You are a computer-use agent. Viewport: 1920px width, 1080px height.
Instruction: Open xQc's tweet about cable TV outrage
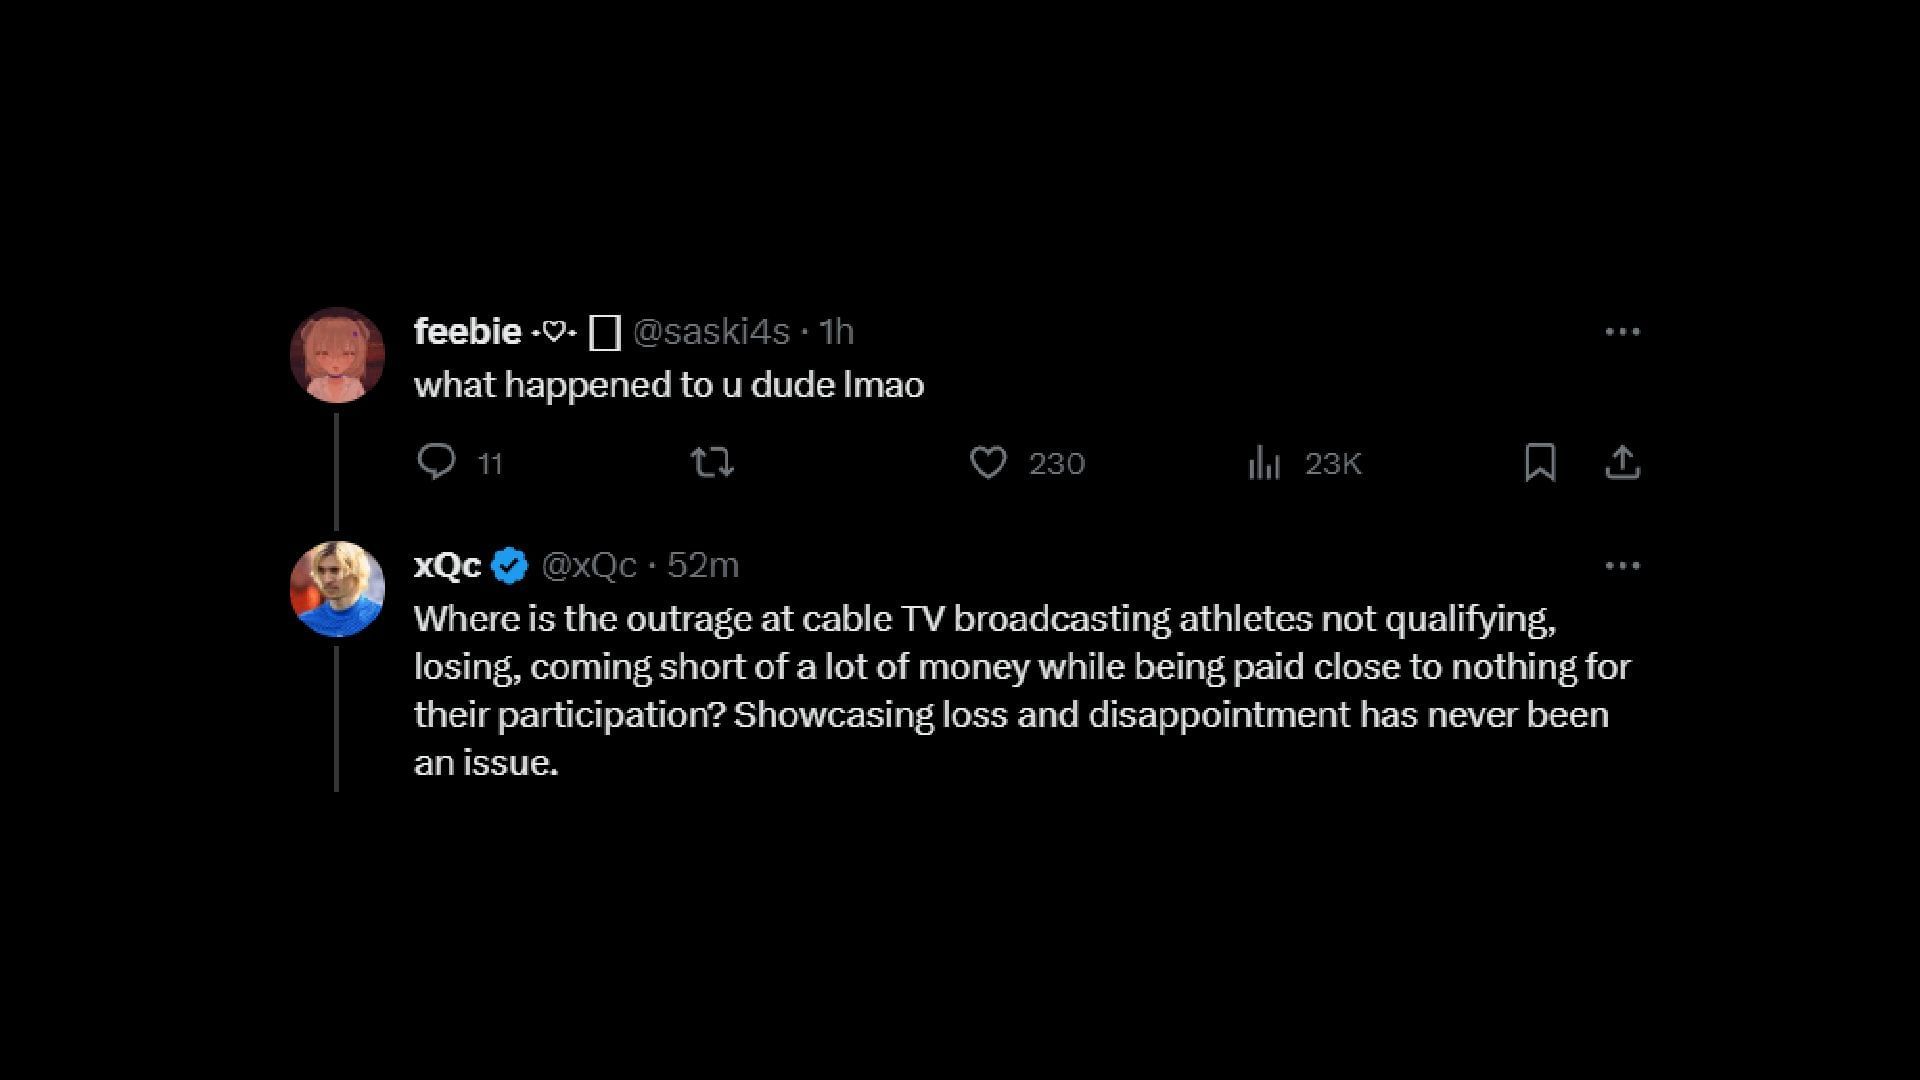pyautogui.click(x=1000, y=690)
